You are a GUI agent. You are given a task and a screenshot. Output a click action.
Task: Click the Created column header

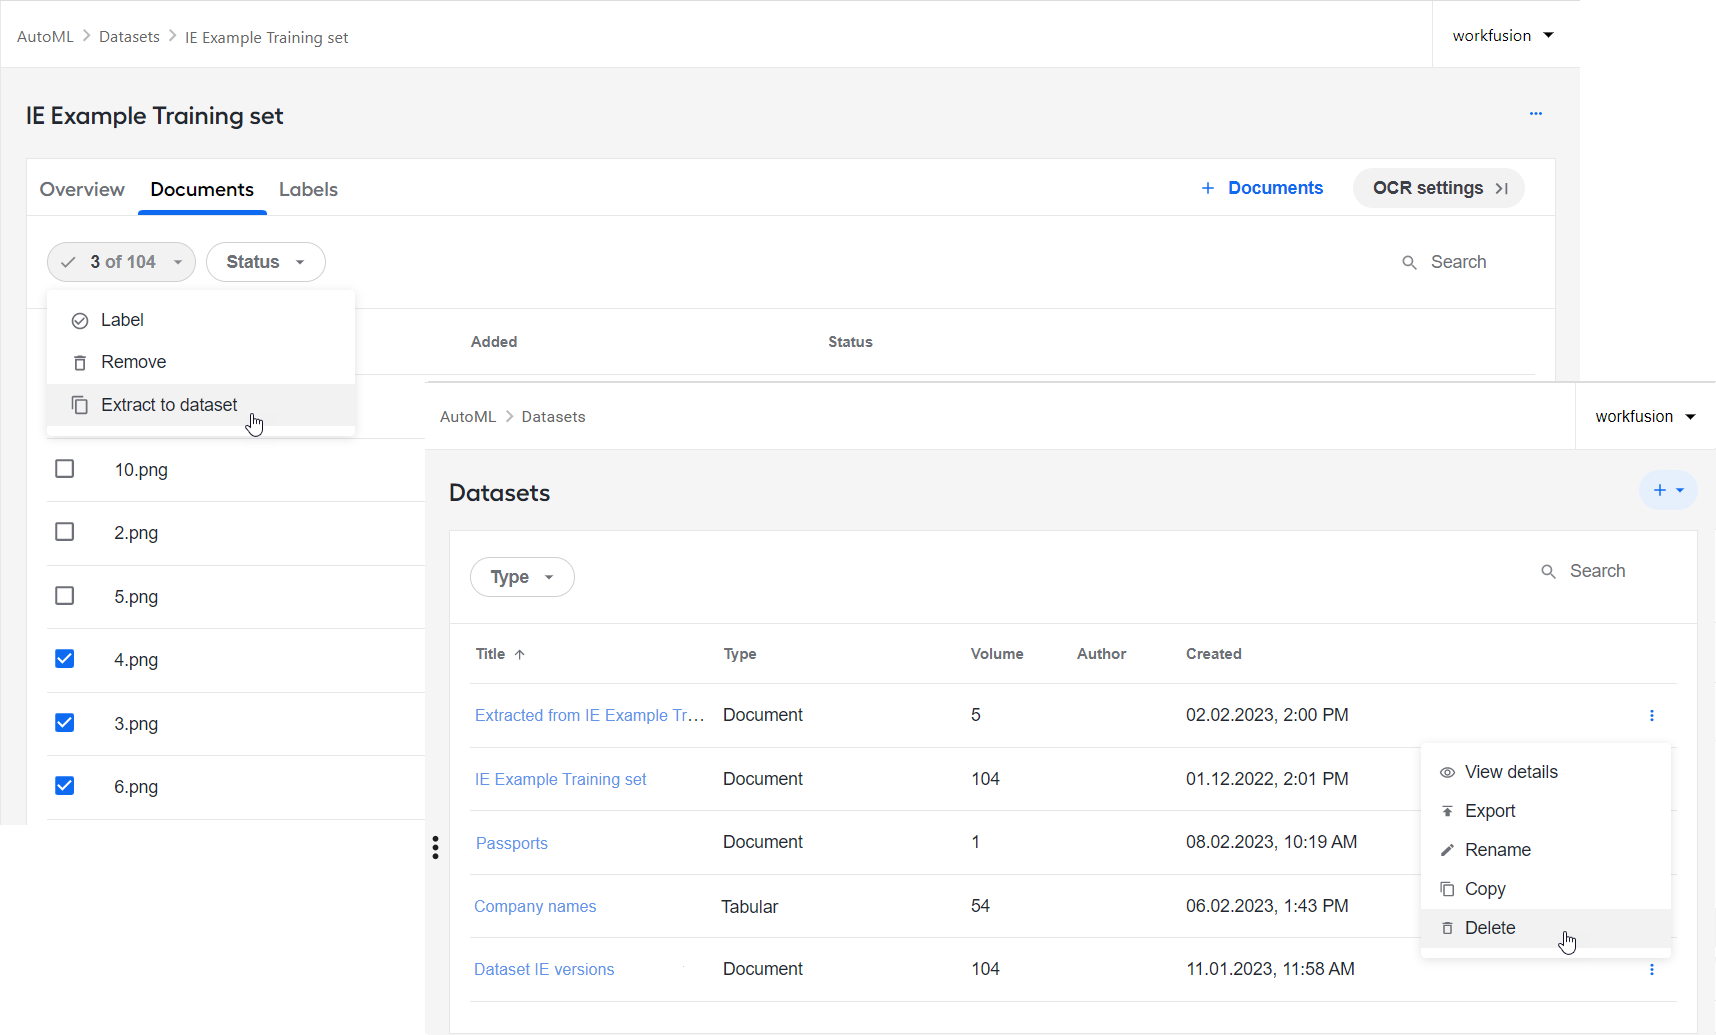click(1214, 654)
